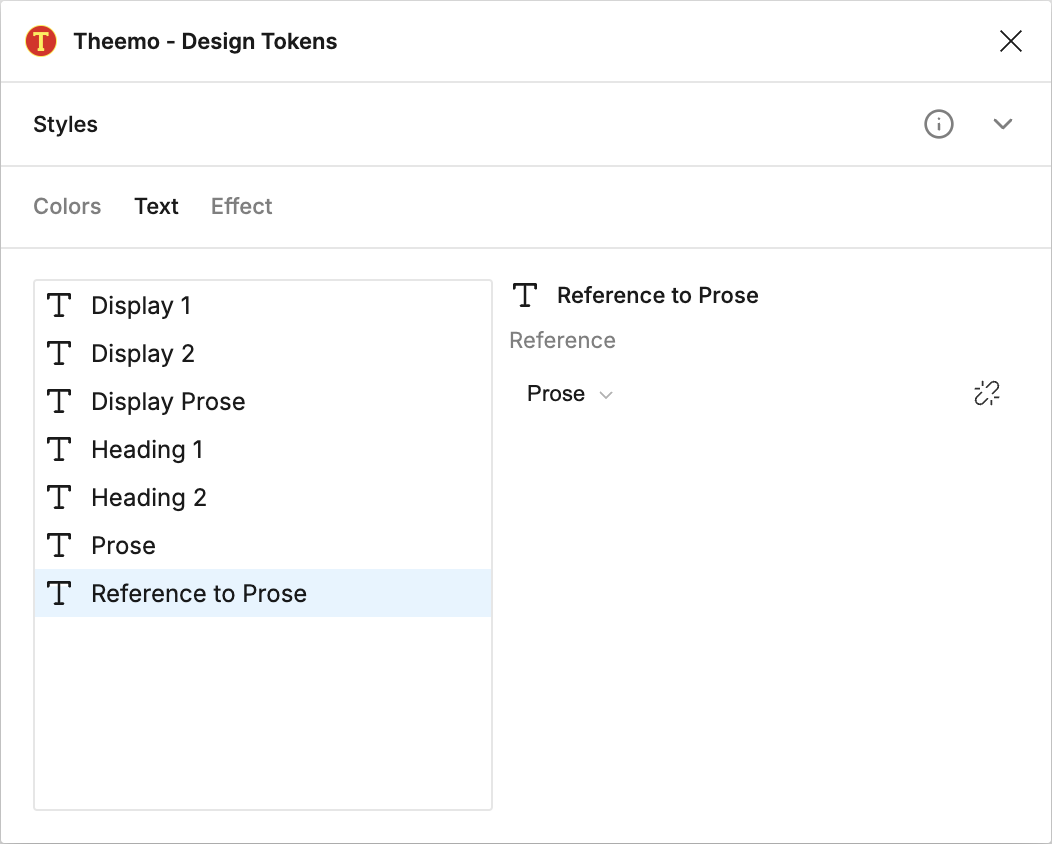Click the Reference to Prose title

(657, 296)
